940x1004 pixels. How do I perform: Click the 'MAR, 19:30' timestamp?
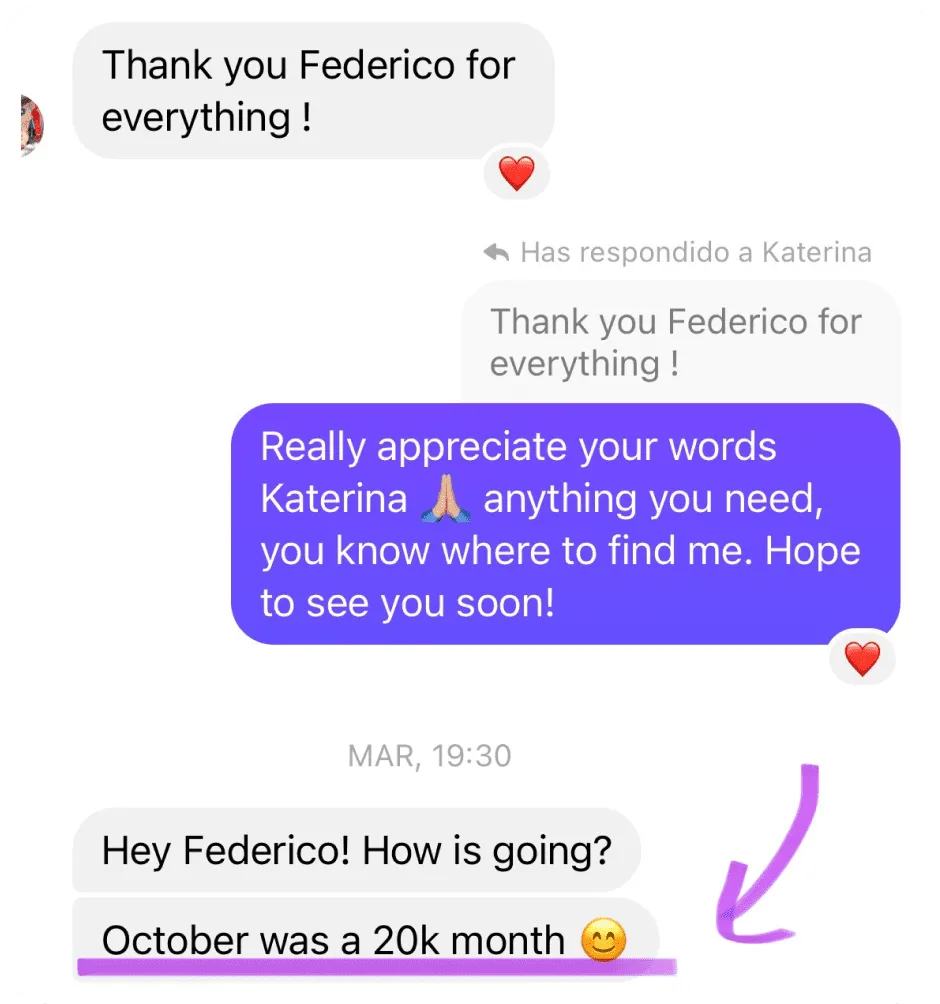tap(429, 756)
